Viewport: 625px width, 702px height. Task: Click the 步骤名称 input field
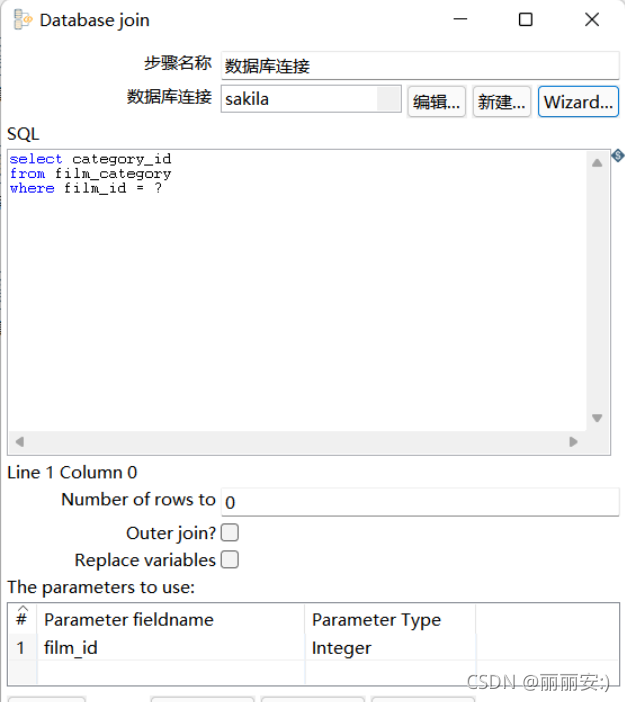point(420,66)
